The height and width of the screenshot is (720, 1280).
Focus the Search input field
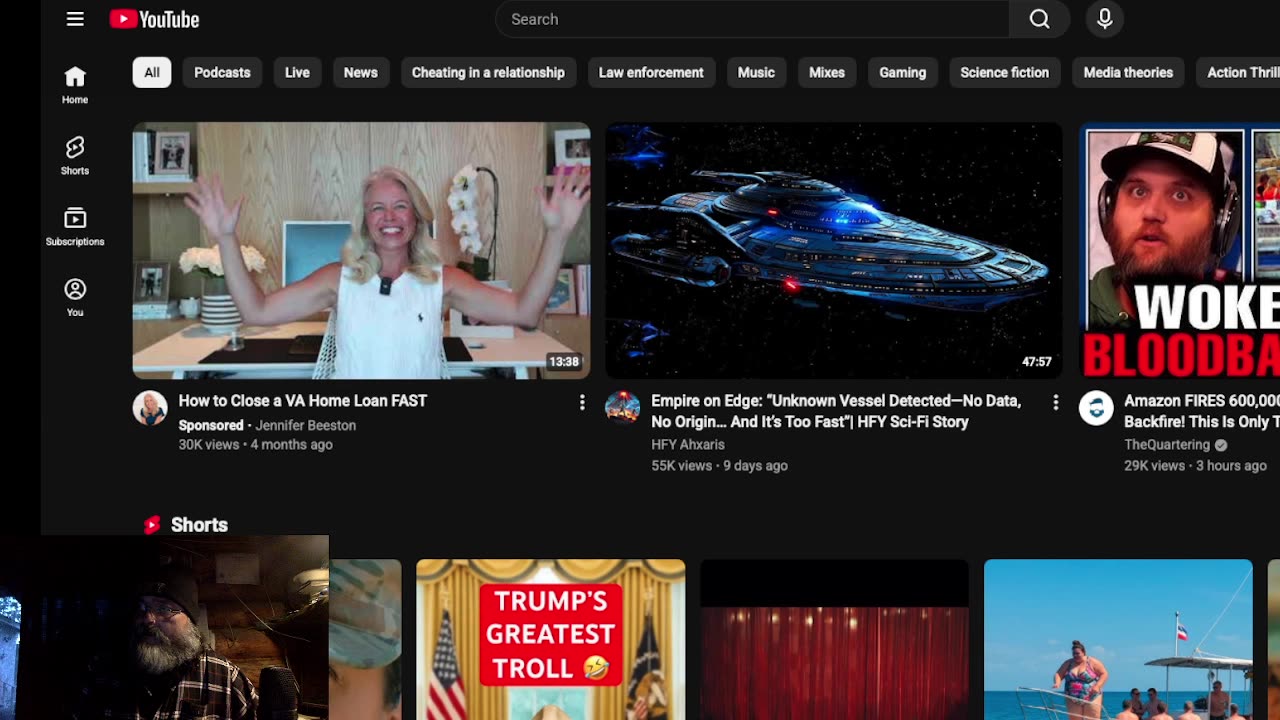[752, 19]
